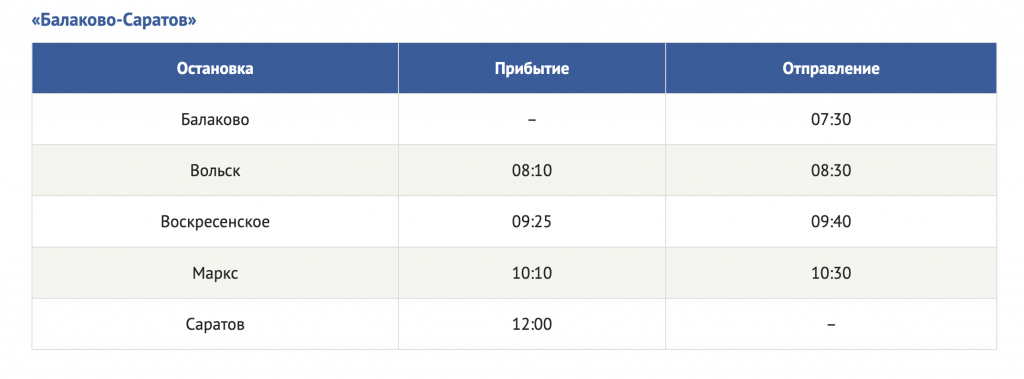1024x379 pixels.
Task: Select the Отправление column header
Action: click(831, 69)
